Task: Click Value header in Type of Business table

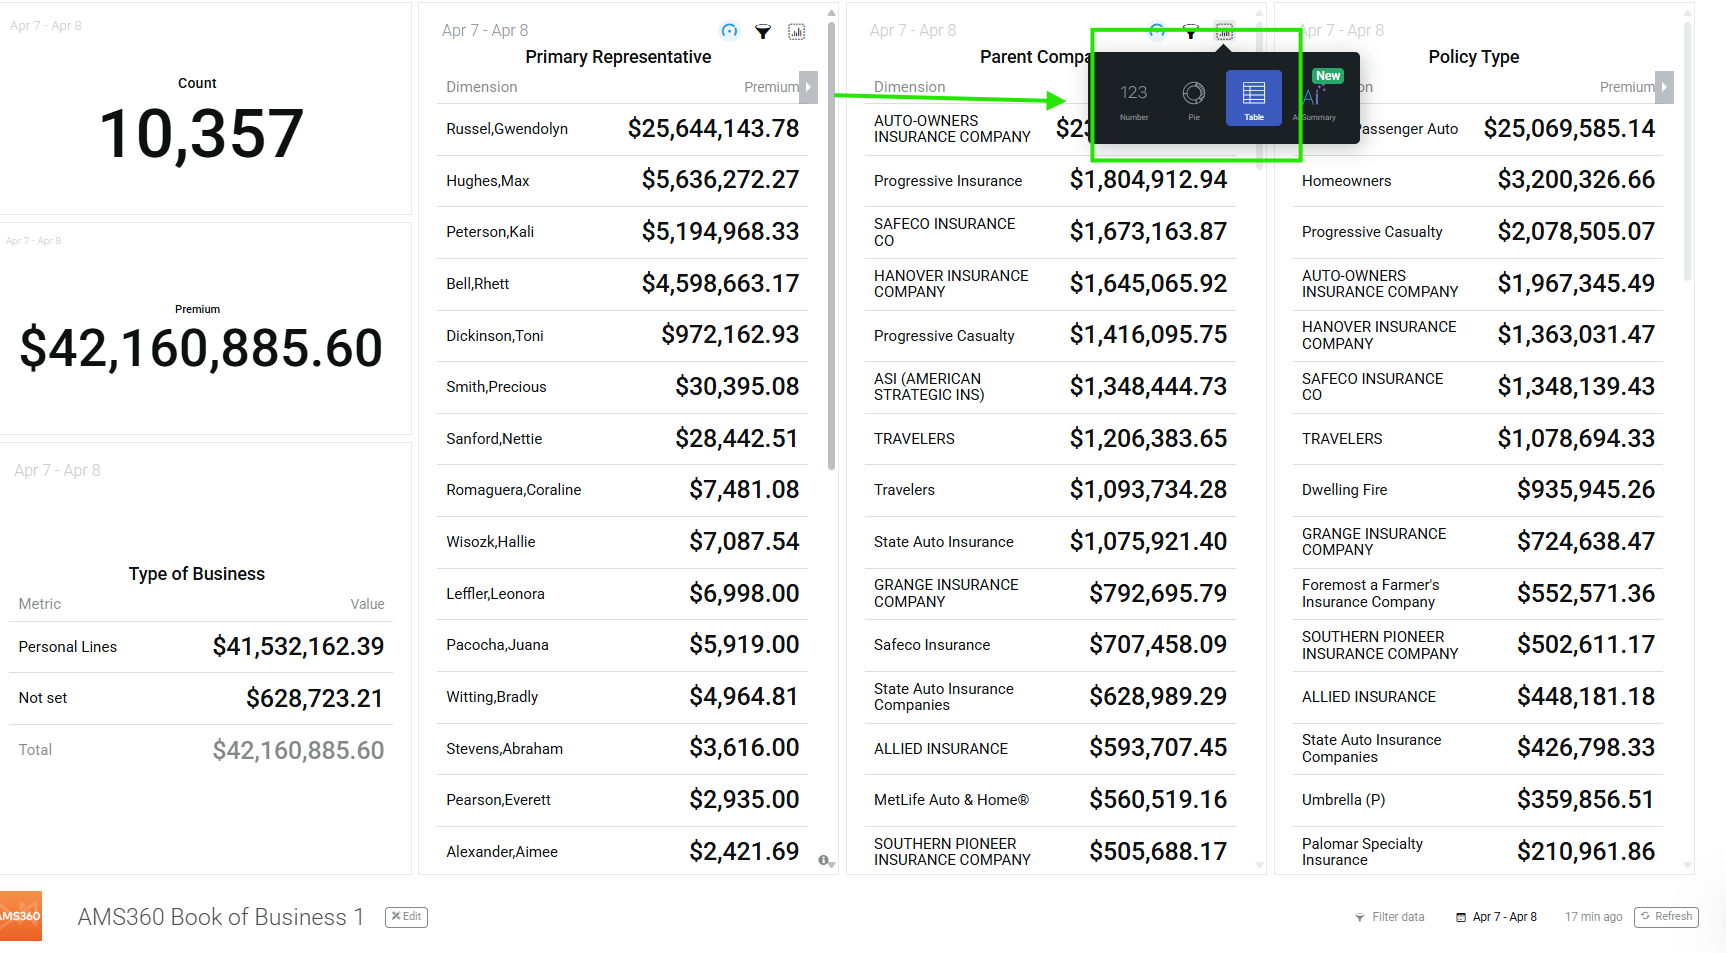Action: 367,604
